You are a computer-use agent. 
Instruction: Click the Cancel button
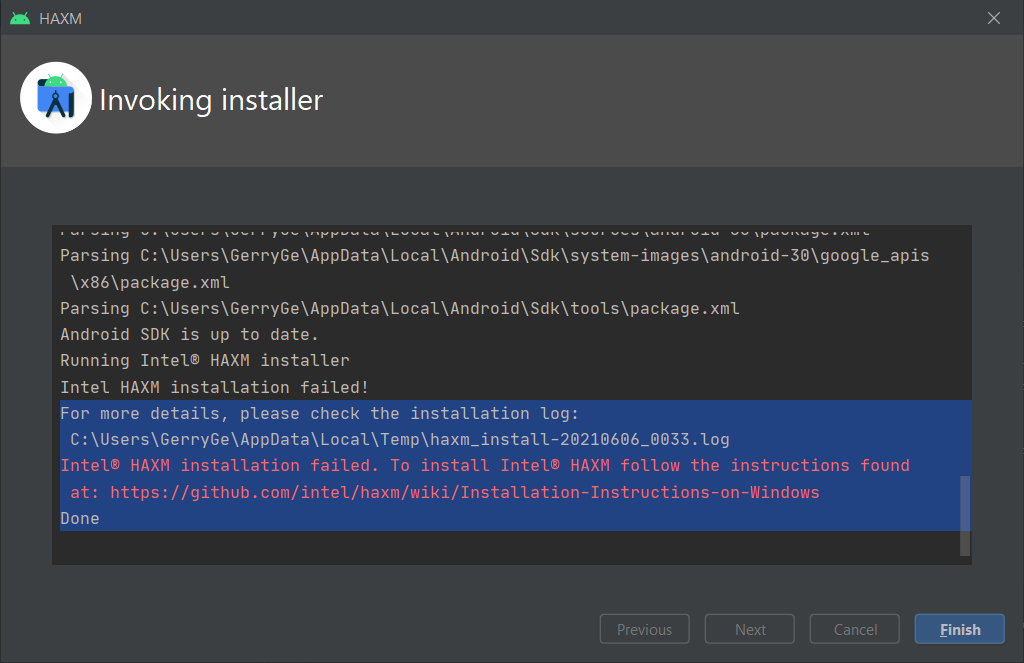click(855, 629)
